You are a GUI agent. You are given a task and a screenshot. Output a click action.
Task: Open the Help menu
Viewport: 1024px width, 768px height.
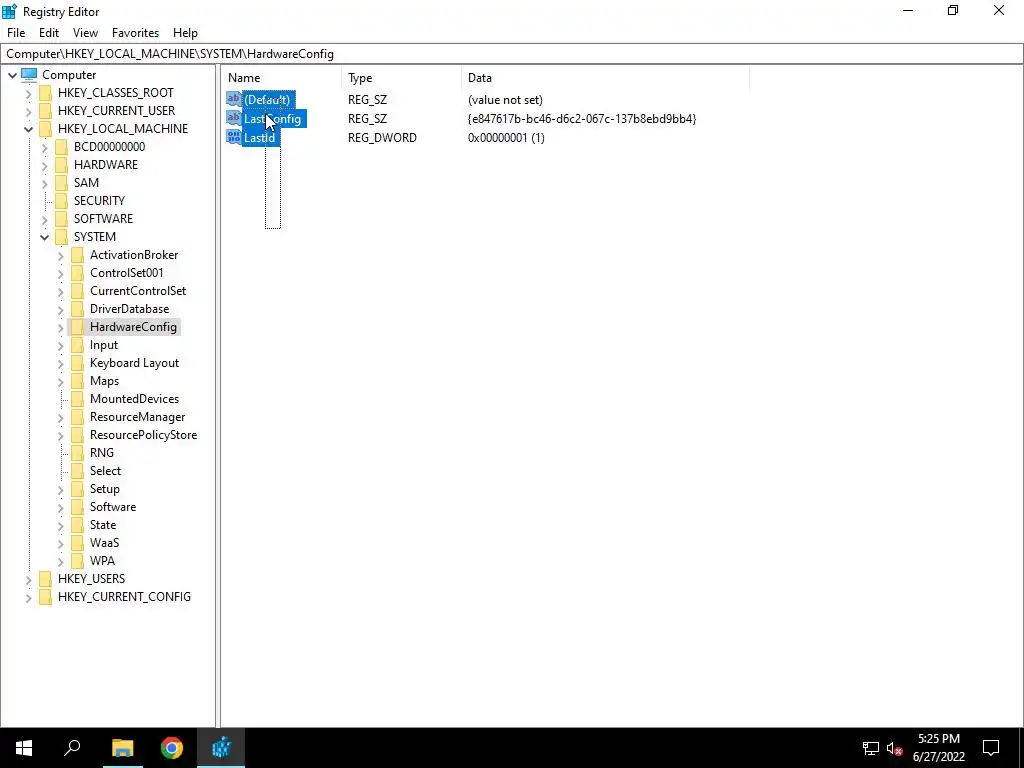pos(185,33)
